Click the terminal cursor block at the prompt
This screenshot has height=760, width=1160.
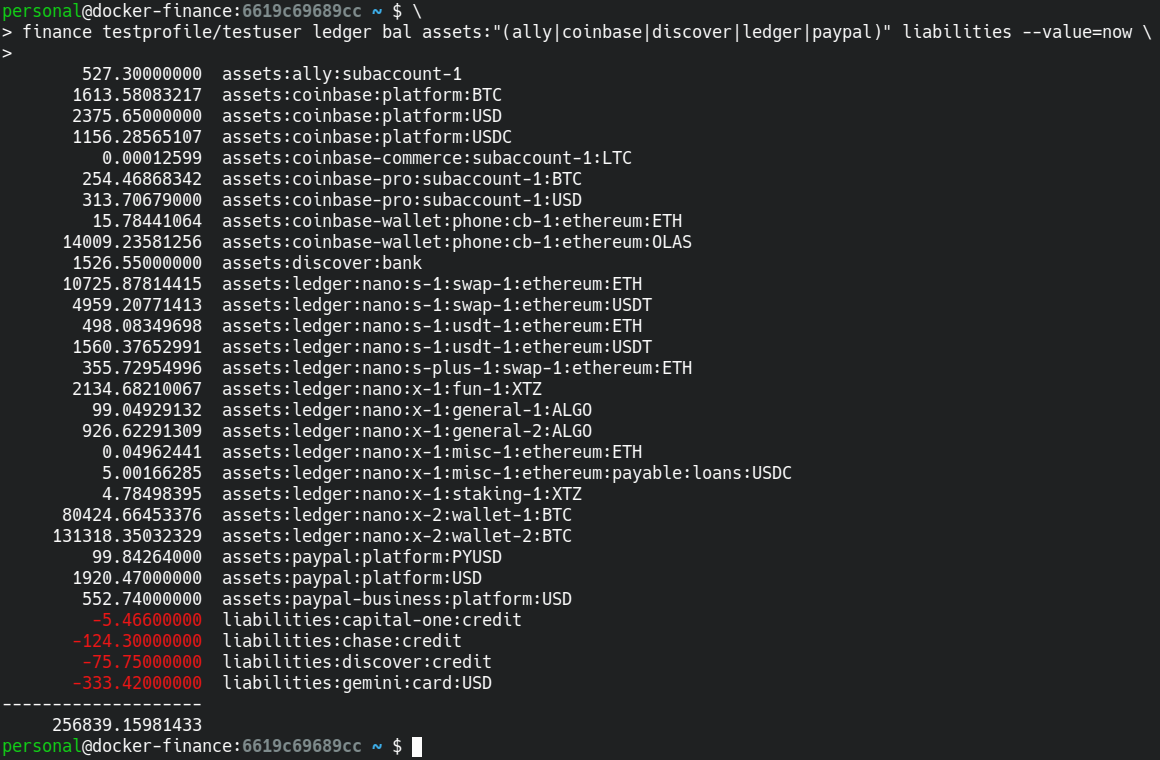[417, 747]
